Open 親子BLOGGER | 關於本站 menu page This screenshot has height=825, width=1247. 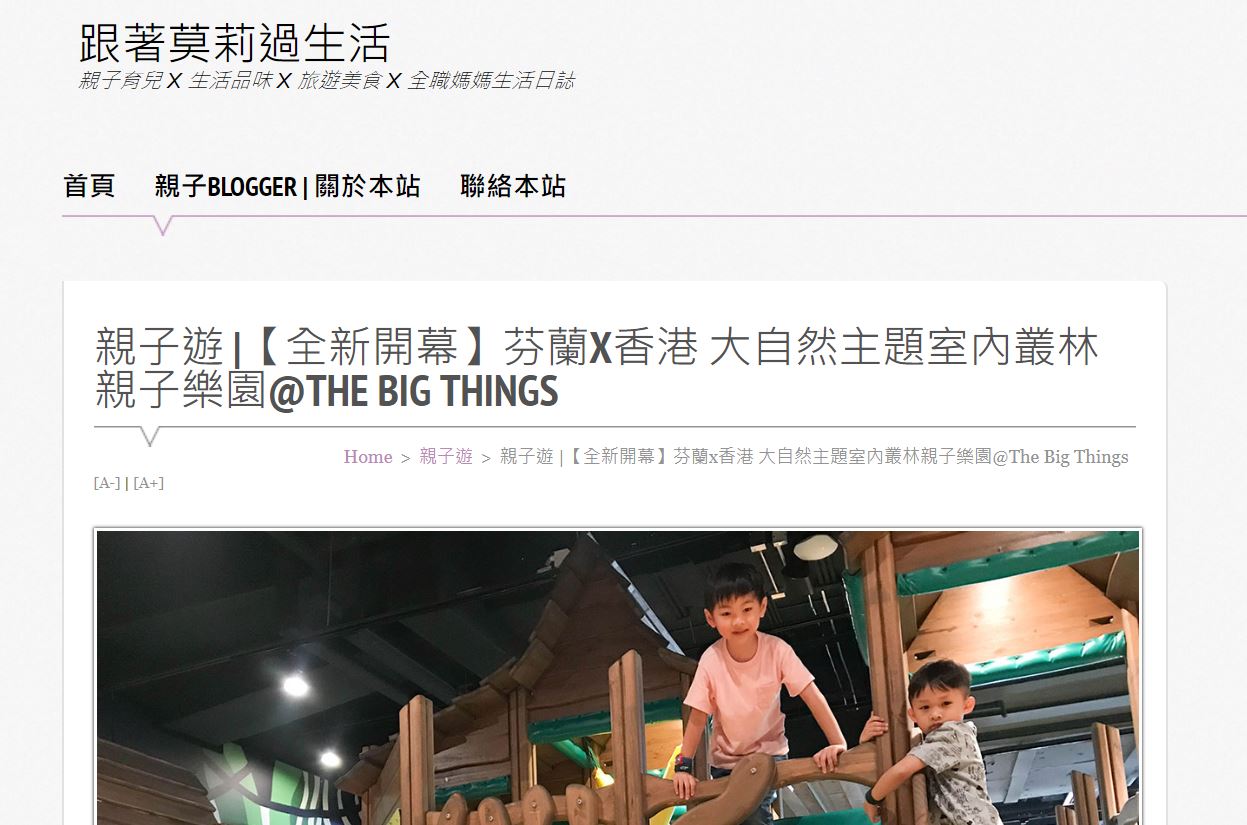pos(287,186)
